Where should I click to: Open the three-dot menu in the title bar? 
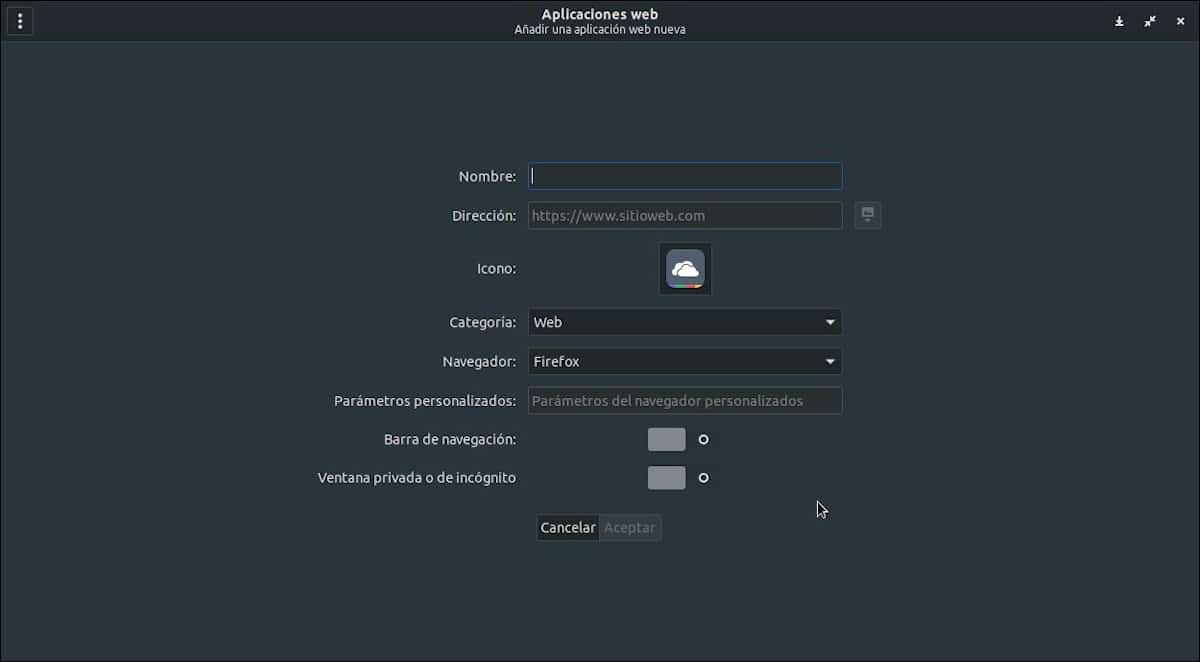20,20
